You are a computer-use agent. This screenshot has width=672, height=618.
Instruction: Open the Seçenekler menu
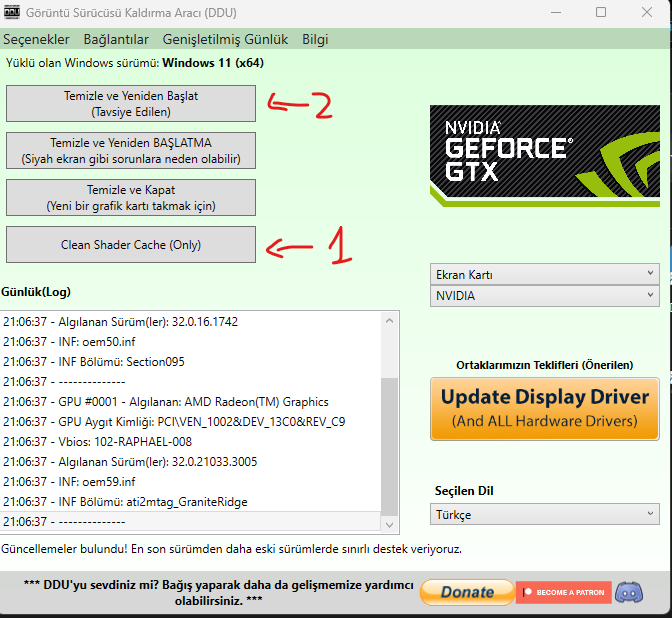(x=36, y=39)
